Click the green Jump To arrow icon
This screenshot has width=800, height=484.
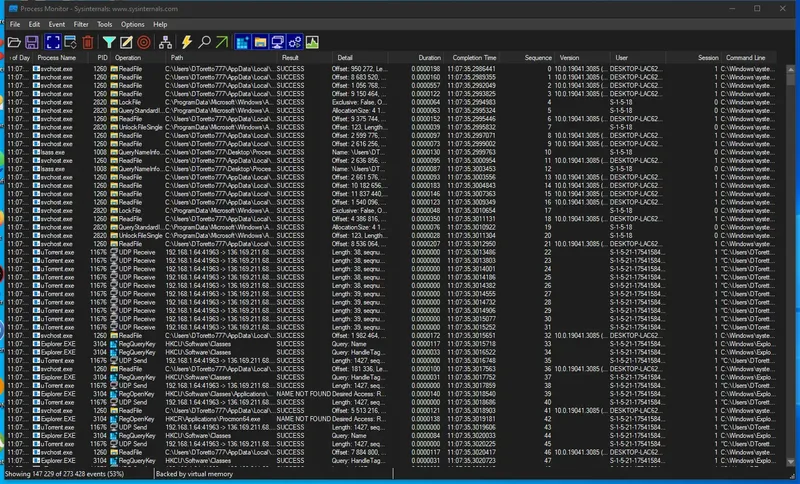pos(222,42)
